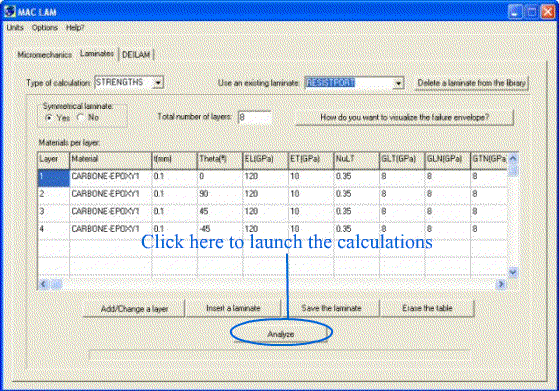The image size is (559, 391).
Task: Click NuLT value 0.35 in layer 1
Action: point(357,178)
